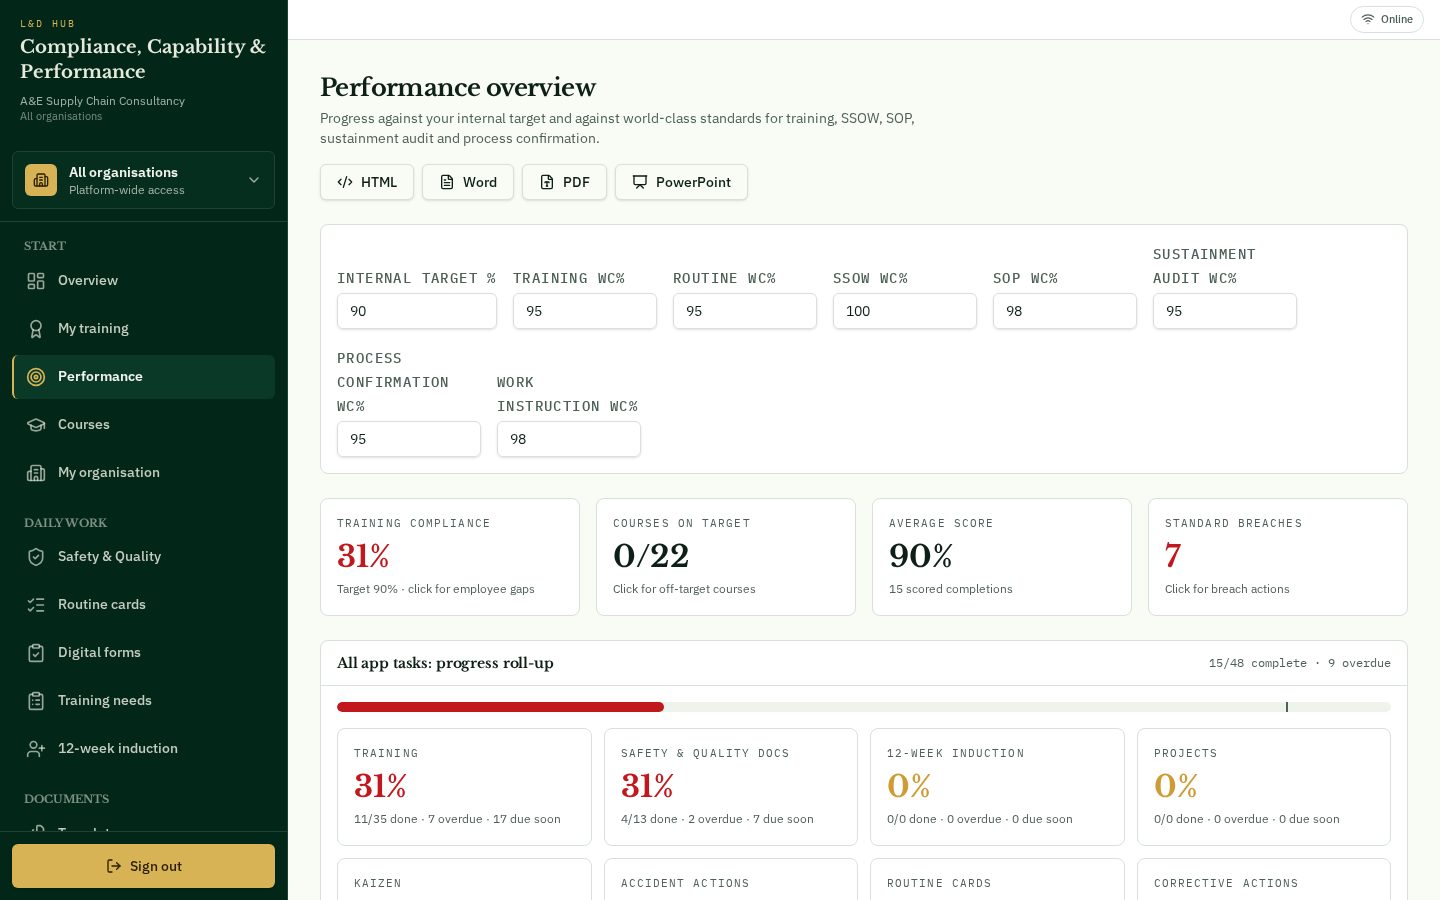Open Digital forms page

[143, 653]
